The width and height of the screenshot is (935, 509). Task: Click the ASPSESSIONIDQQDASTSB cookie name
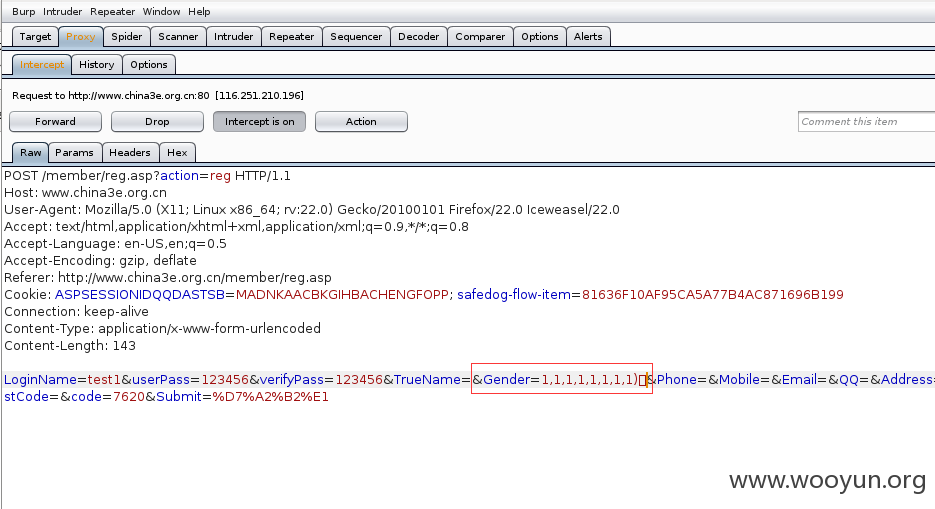(140, 294)
